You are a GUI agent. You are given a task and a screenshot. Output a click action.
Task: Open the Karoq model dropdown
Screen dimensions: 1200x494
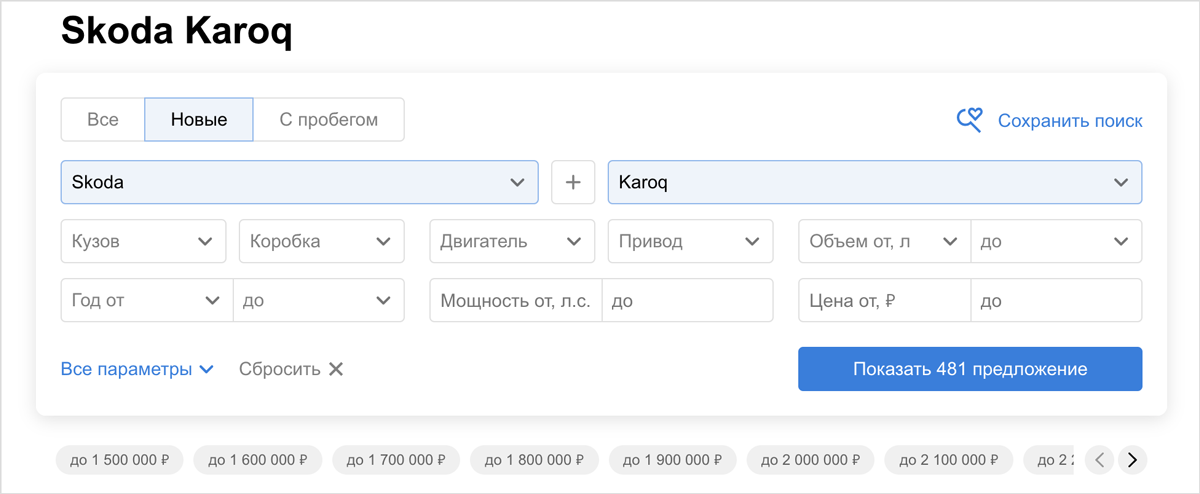click(x=875, y=183)
